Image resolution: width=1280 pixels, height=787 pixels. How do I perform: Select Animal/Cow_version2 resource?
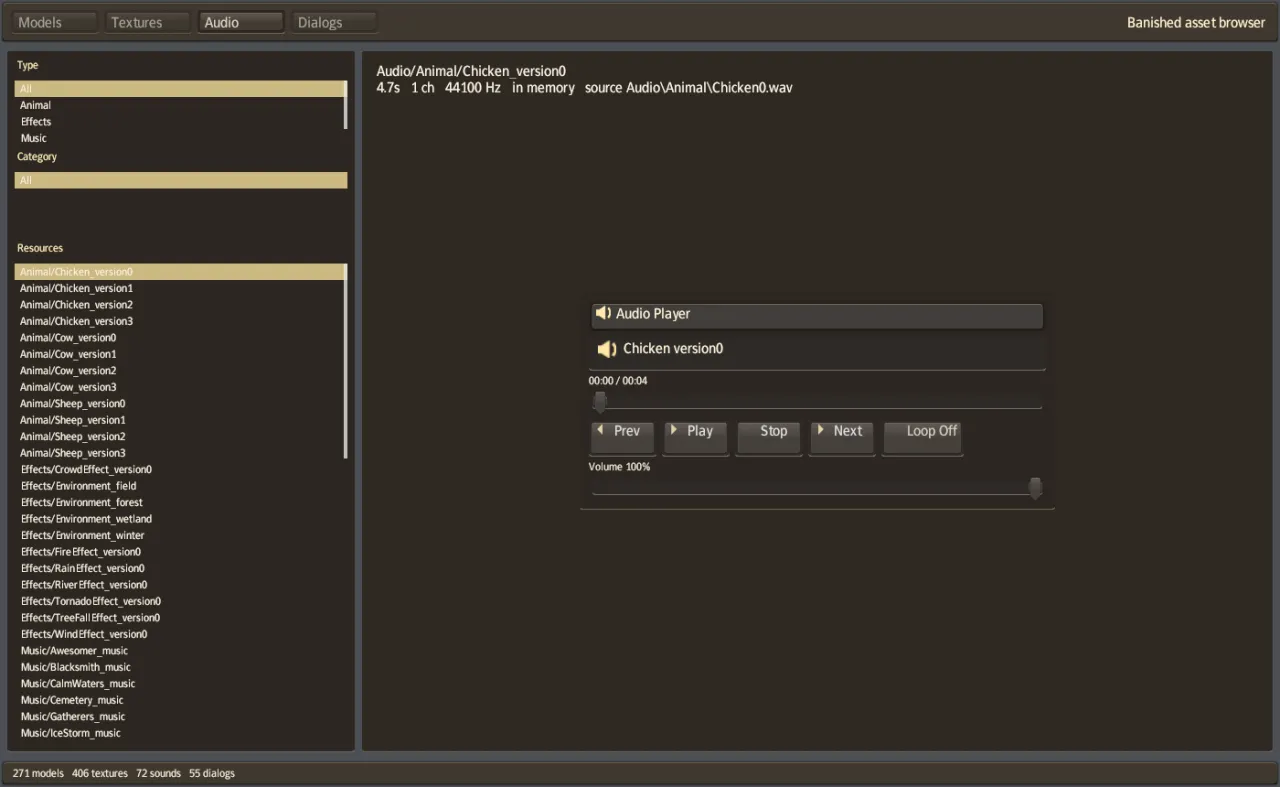coord(180,371)
